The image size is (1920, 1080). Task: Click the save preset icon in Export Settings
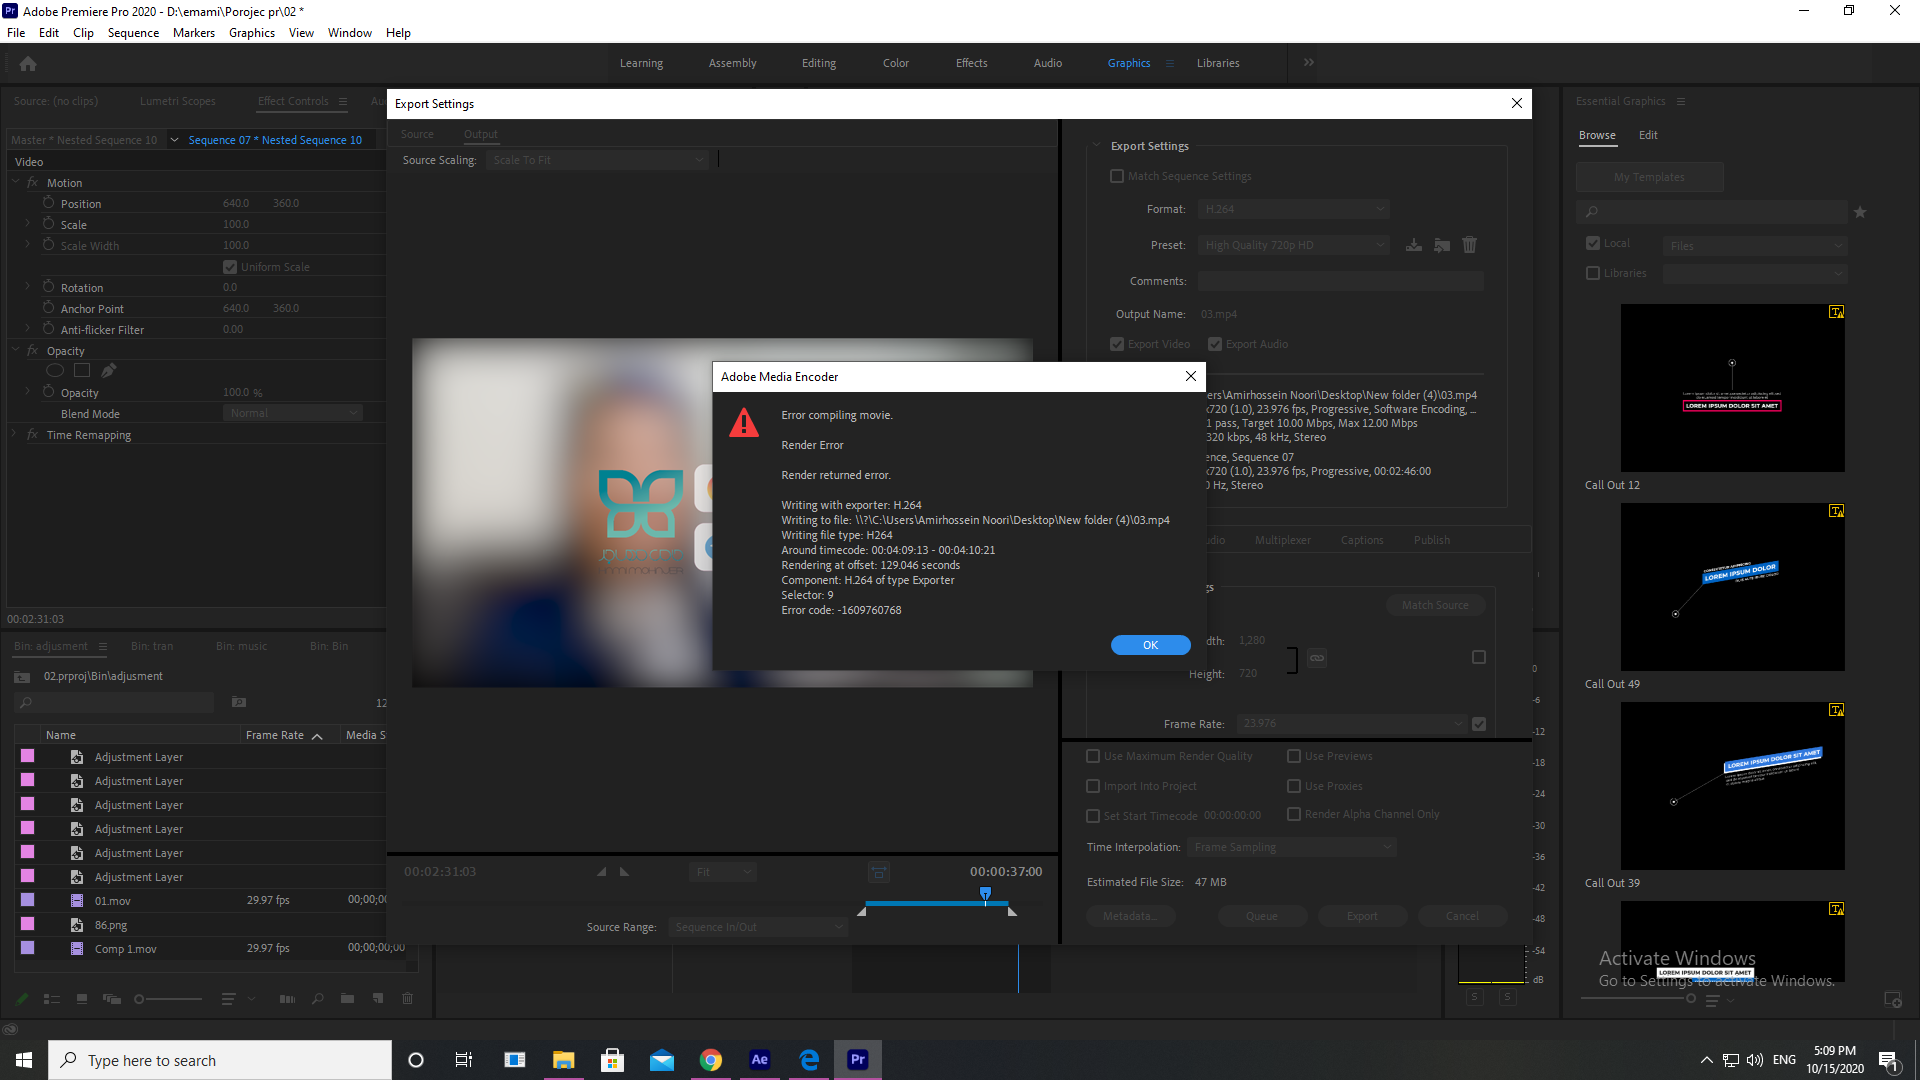pyautogui.click(x=1414, y=245)
